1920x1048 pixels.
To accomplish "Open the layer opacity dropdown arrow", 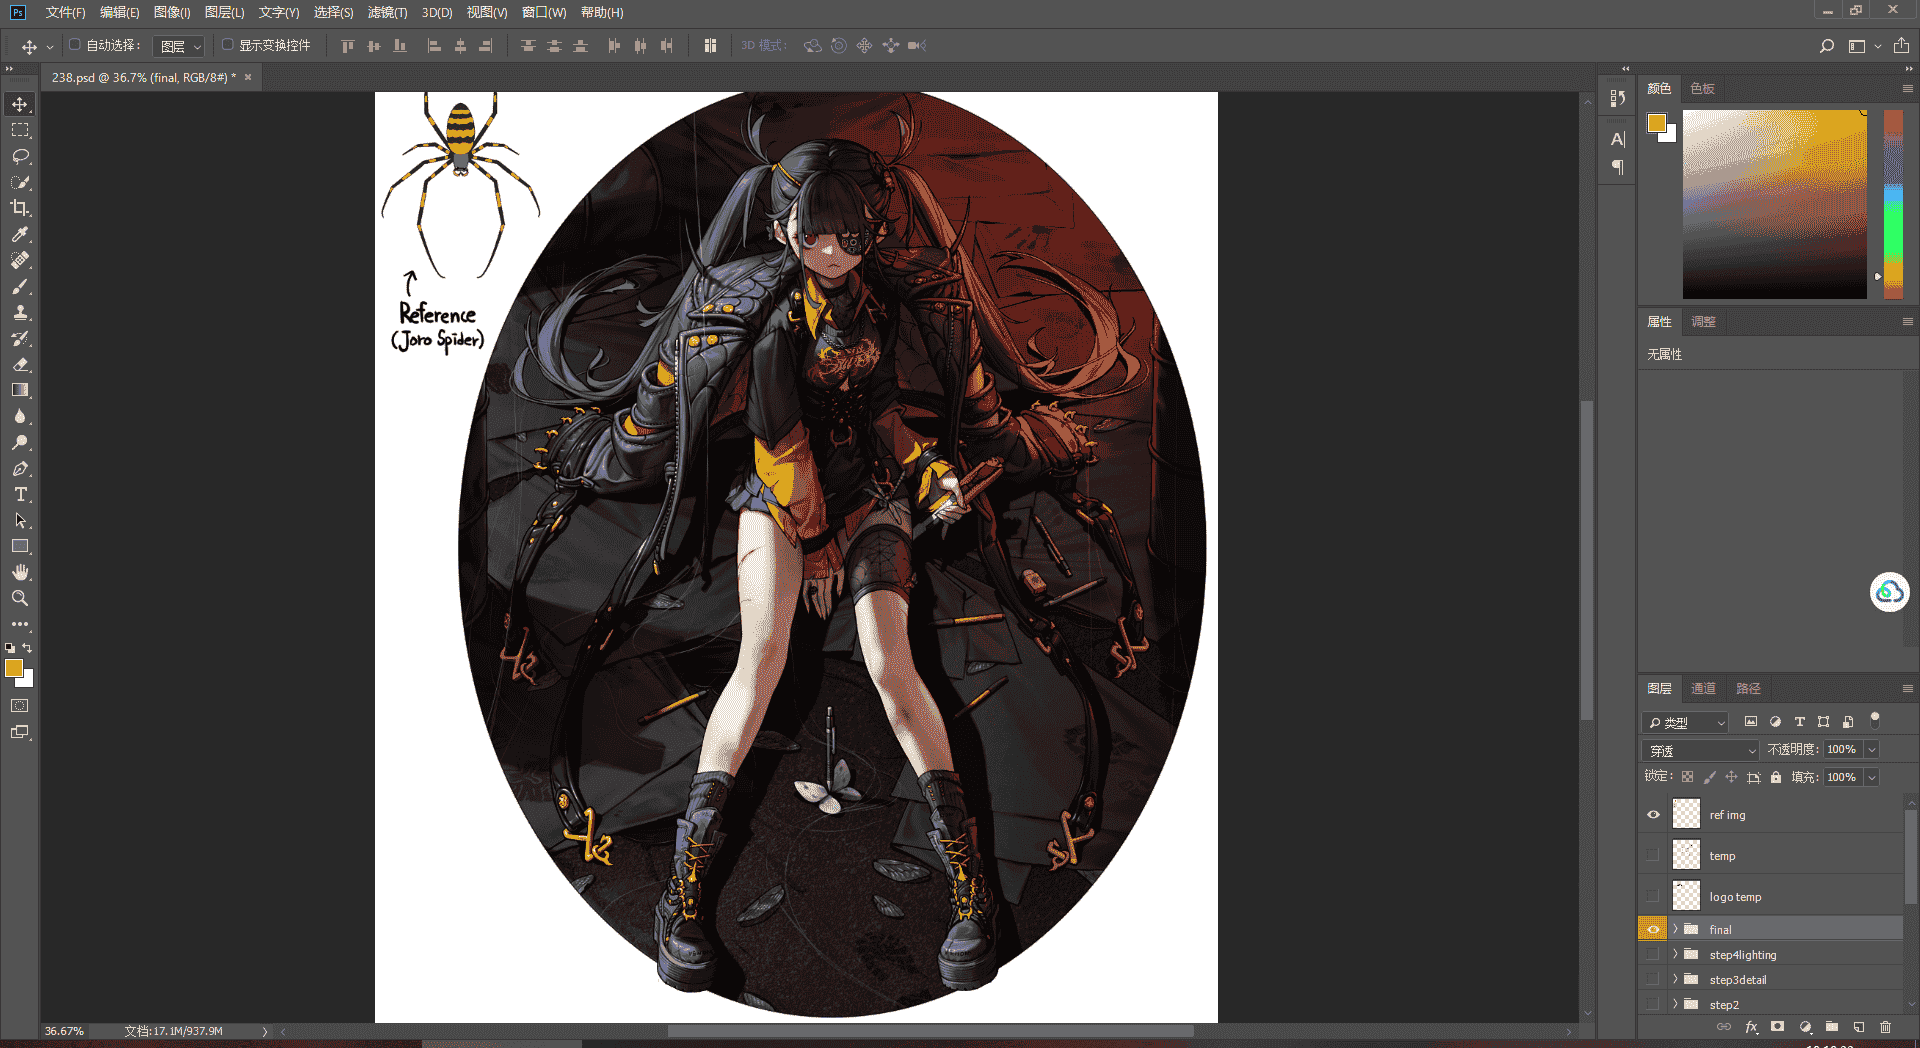I will [1872, 750].
